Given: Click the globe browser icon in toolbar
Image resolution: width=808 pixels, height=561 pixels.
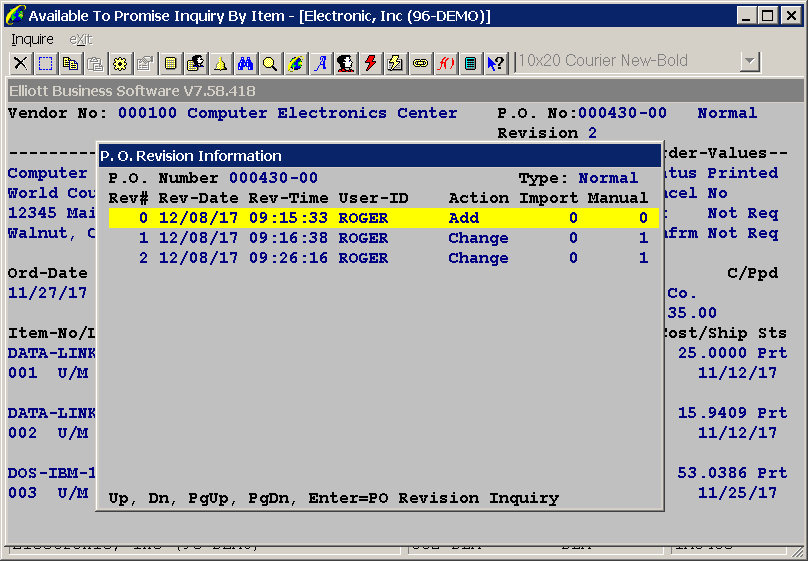Looking at the screenshot, I should click(295, 63).
